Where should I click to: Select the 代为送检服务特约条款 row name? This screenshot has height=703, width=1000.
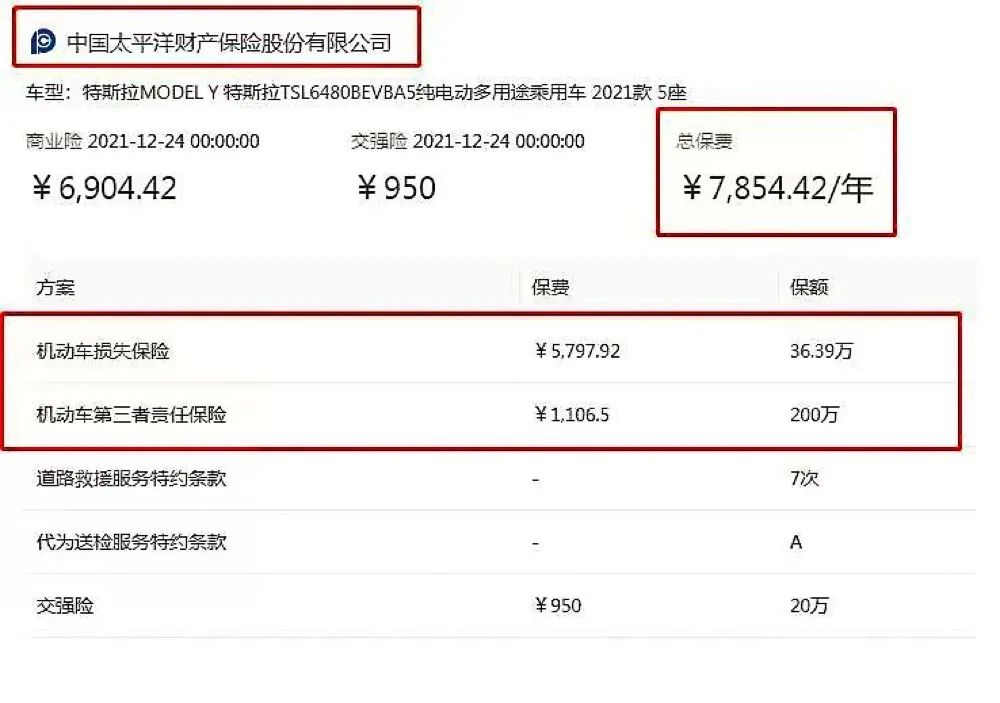(131, 542)
